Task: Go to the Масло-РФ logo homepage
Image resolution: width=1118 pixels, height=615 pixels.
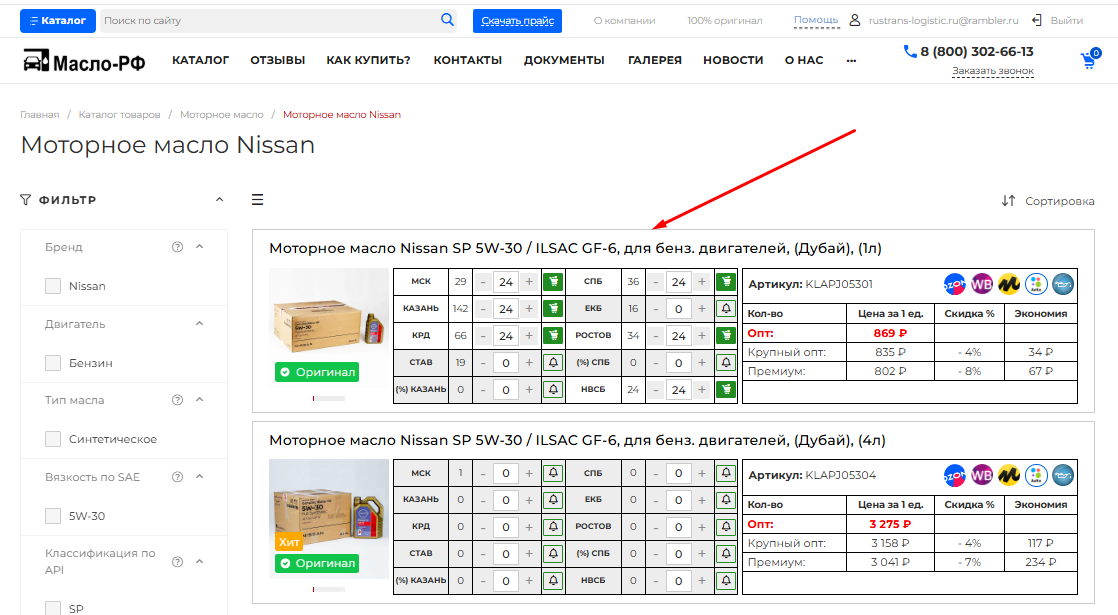Action: pos(84,61)
